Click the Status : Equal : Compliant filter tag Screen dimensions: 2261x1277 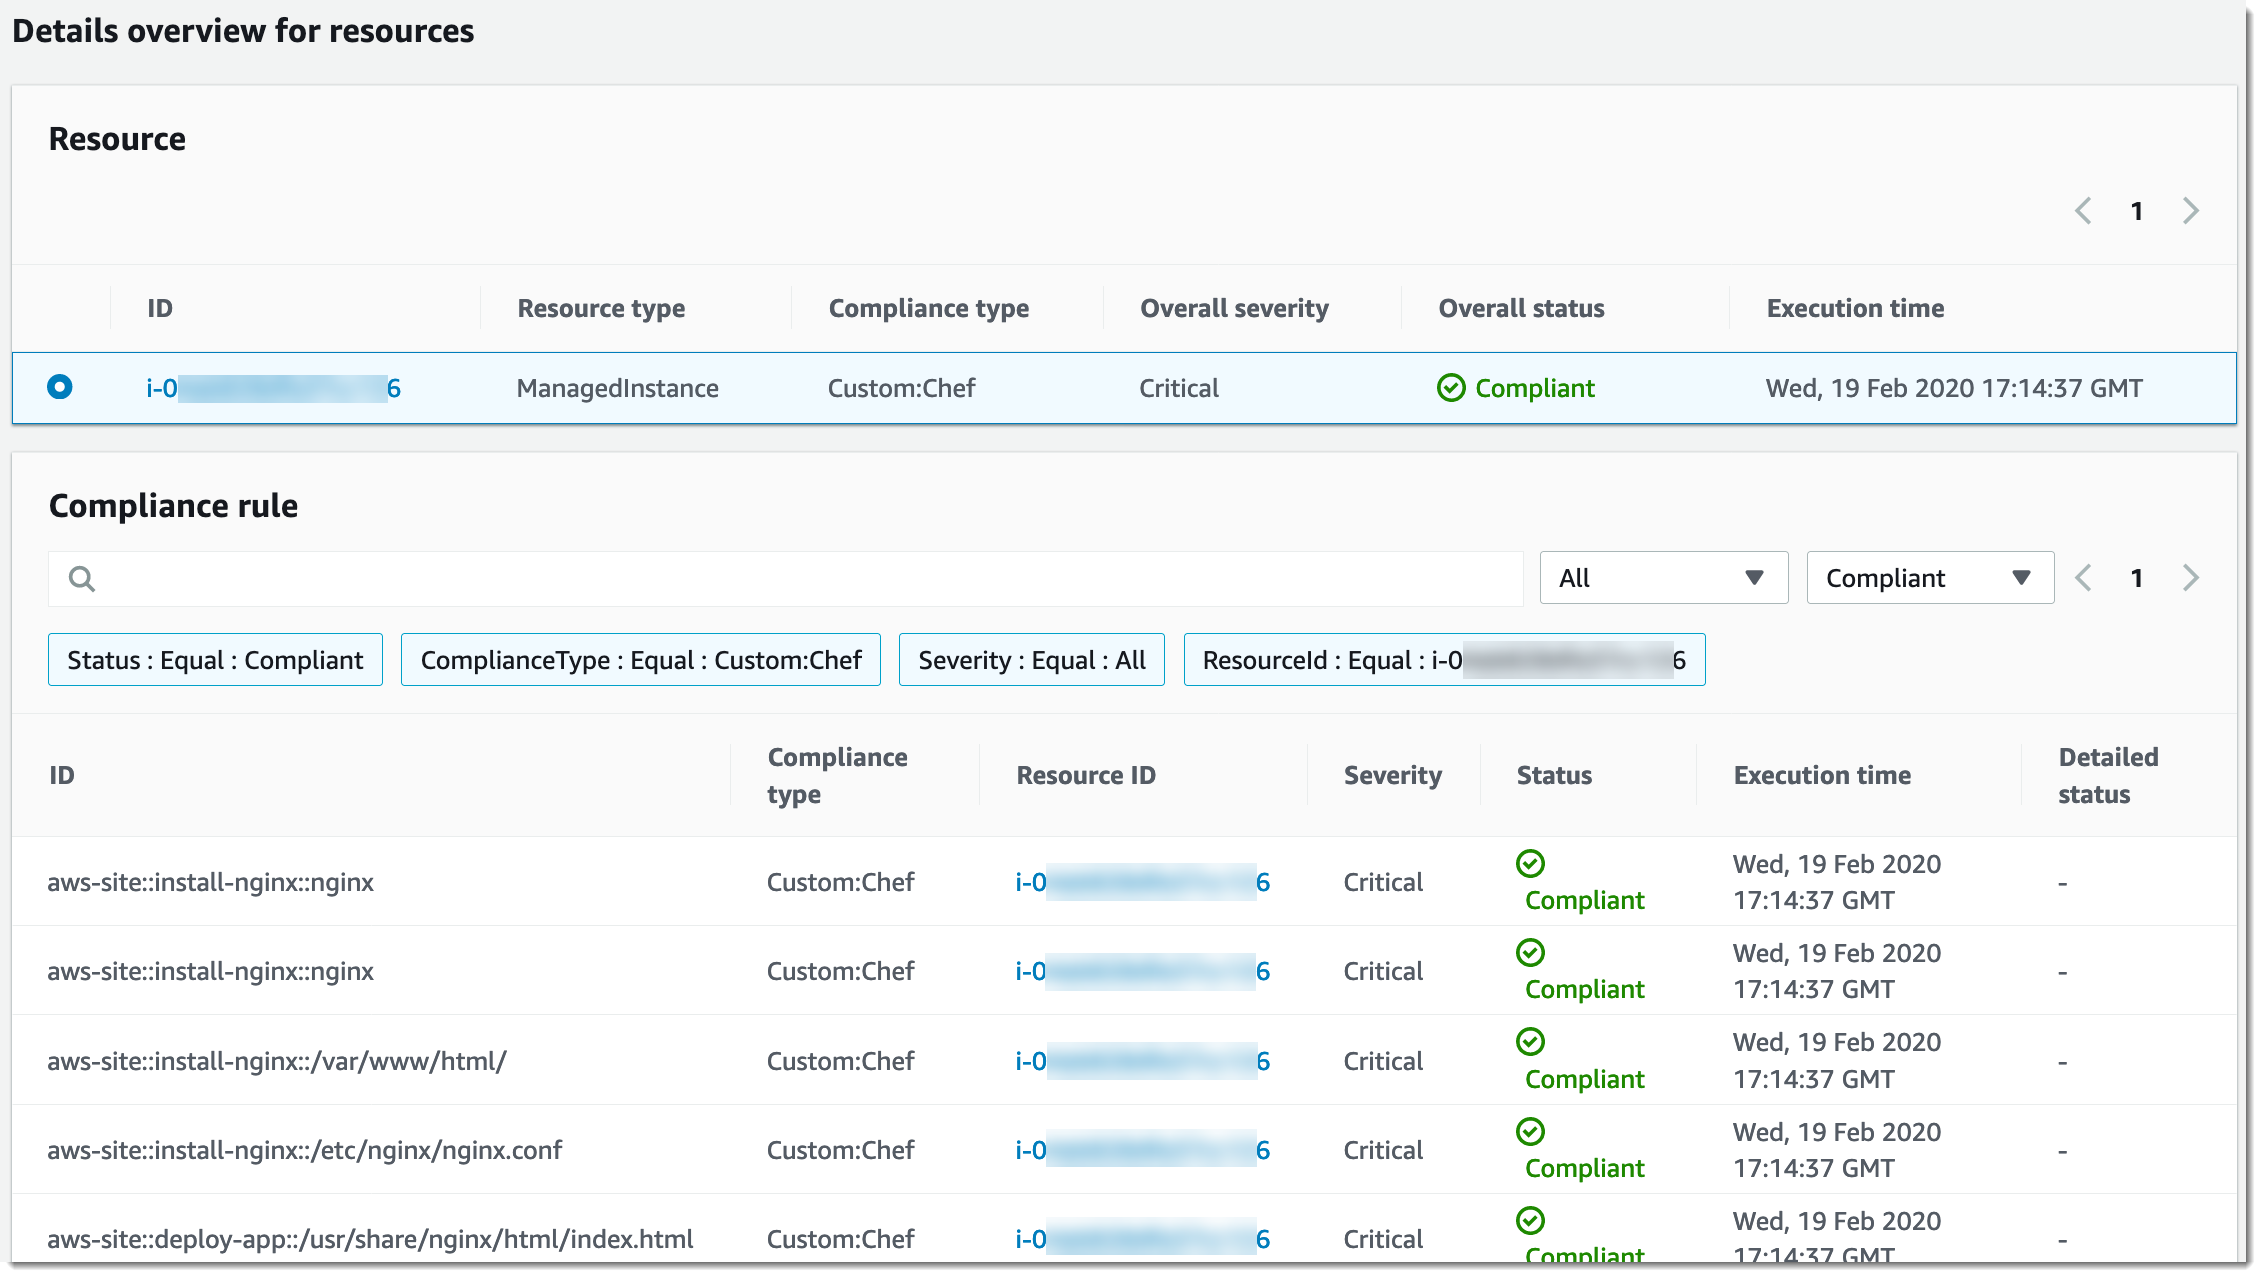(214, 659)
